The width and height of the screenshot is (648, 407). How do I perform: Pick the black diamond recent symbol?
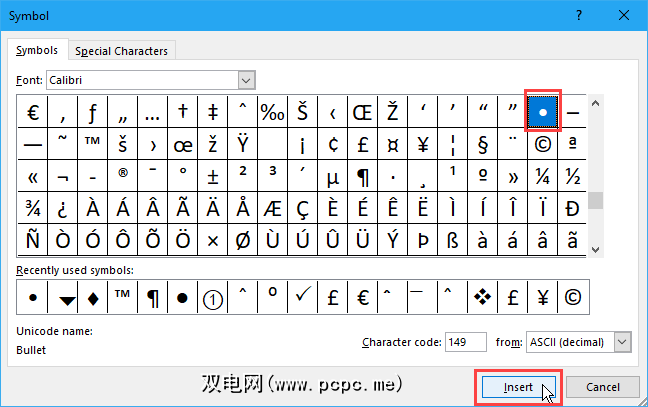93,297
